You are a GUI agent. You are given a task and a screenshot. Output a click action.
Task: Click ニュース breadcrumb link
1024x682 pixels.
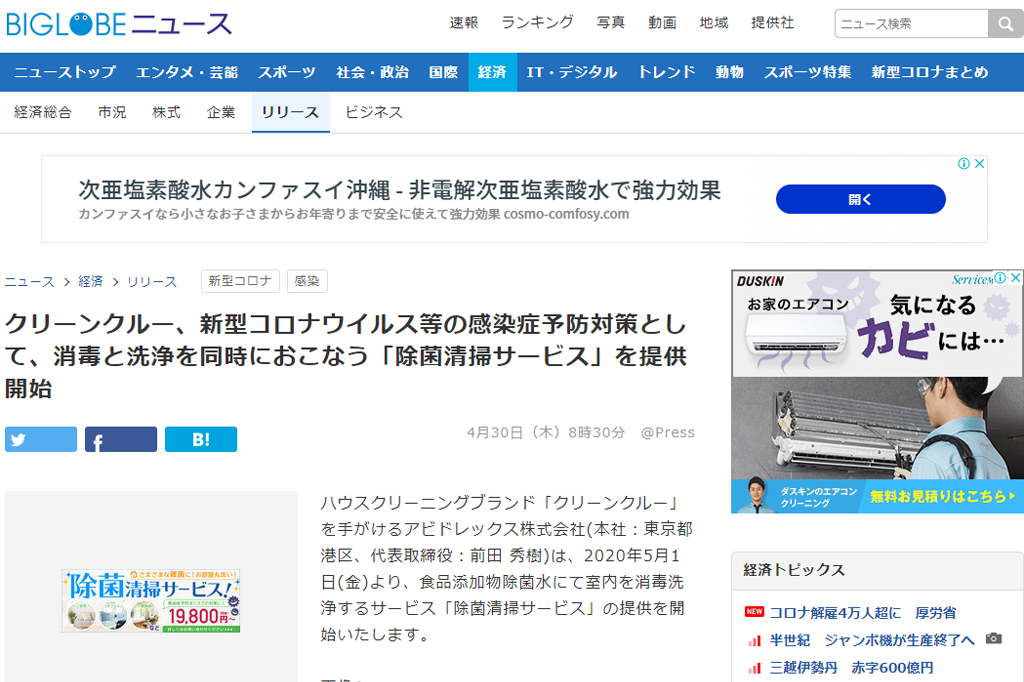pos(29,282)
